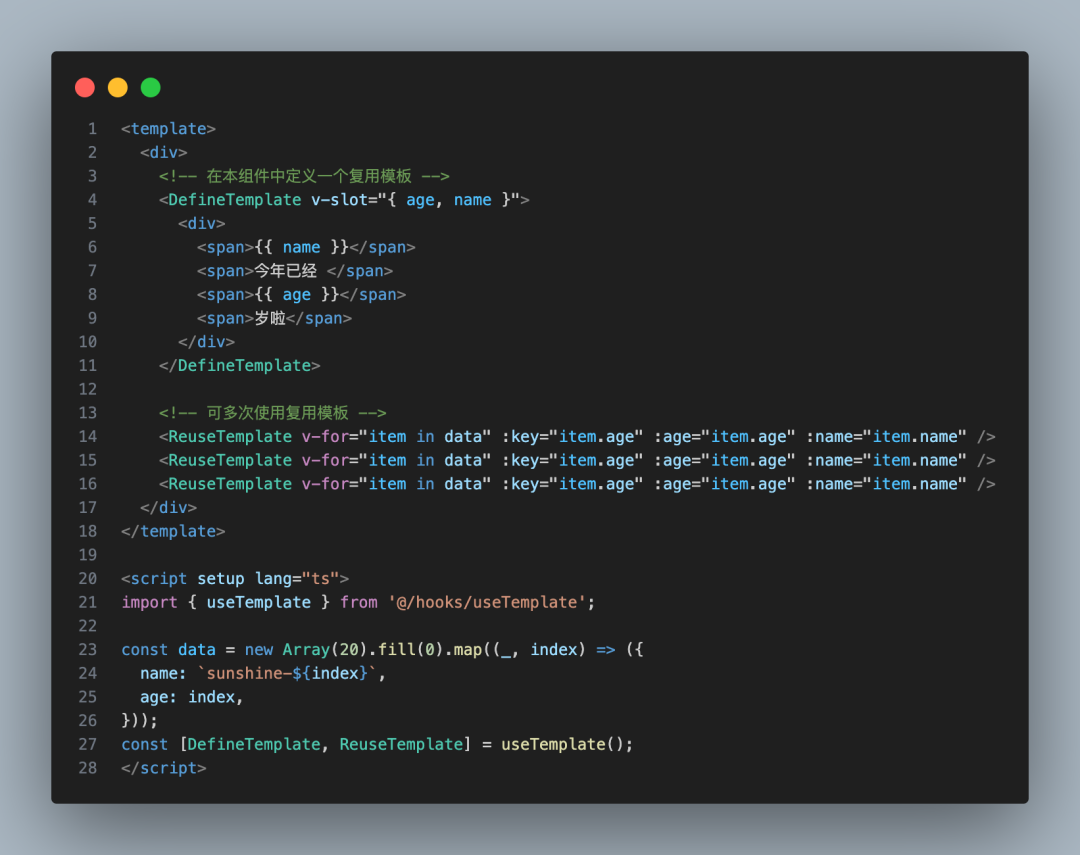Click the closing </script> tag
This screenshot has width=1080, height=855.
(x=164, y=768)
